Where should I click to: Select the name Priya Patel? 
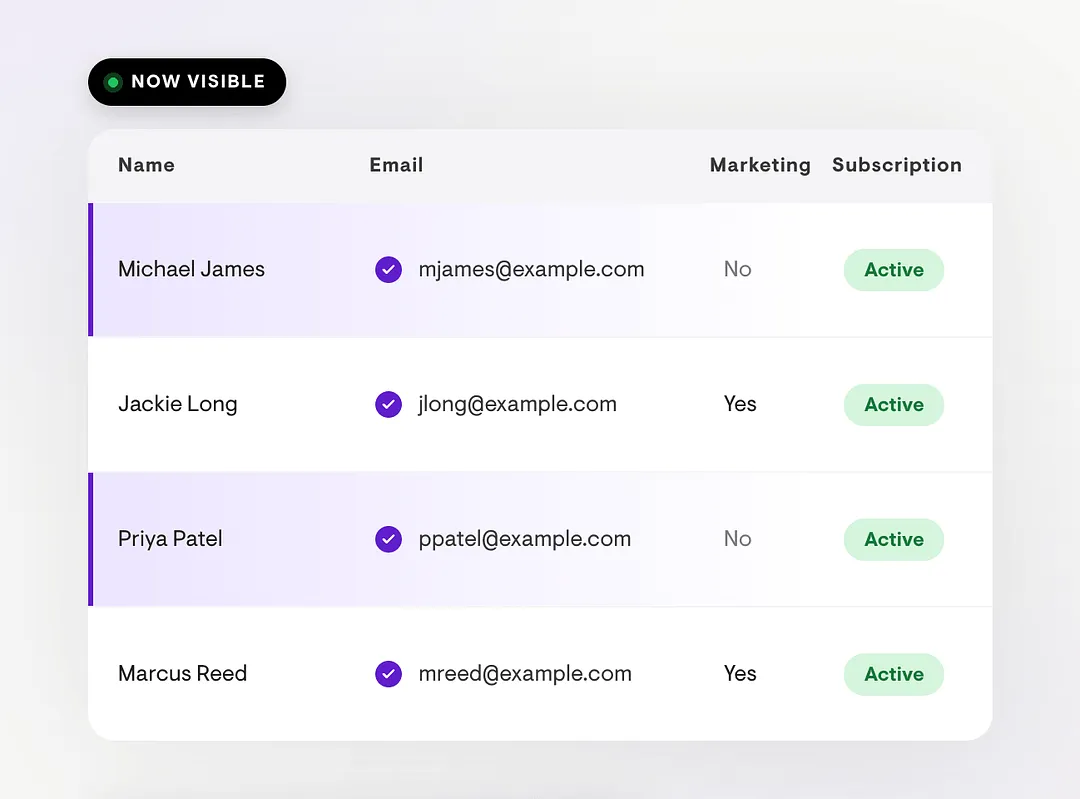tap(170, 539)
